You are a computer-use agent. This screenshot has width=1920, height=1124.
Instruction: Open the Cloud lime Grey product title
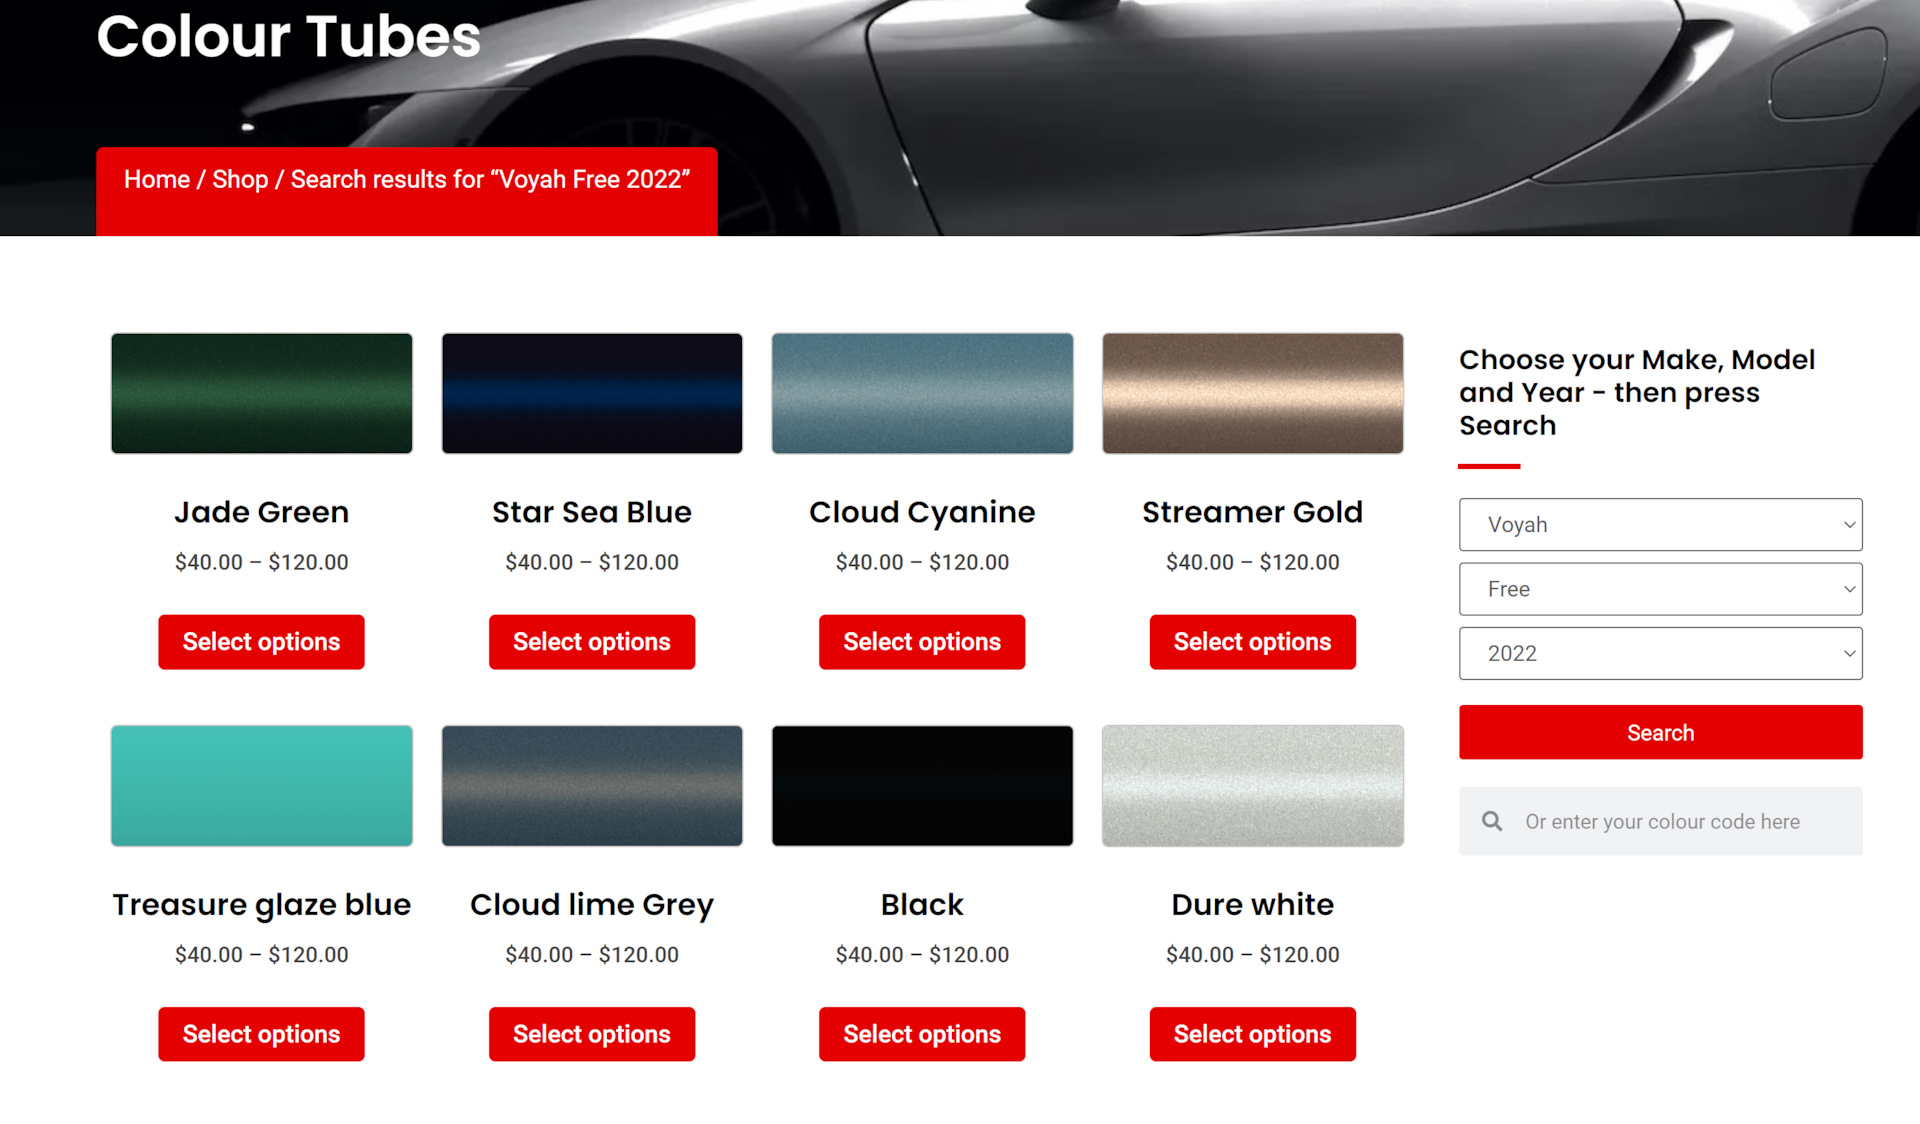(x=592, y=904)
